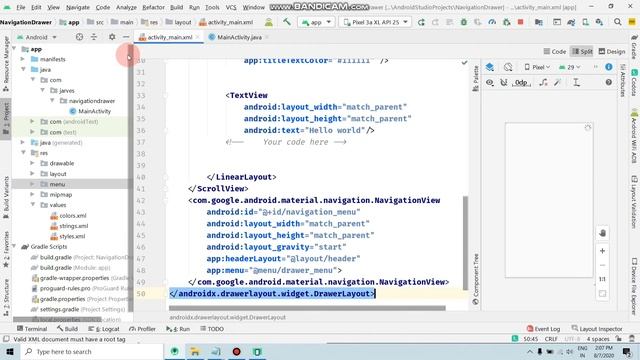Click the Select Design Surface layers icon
This screenshot has width=640, height=360.
(489, 67)
